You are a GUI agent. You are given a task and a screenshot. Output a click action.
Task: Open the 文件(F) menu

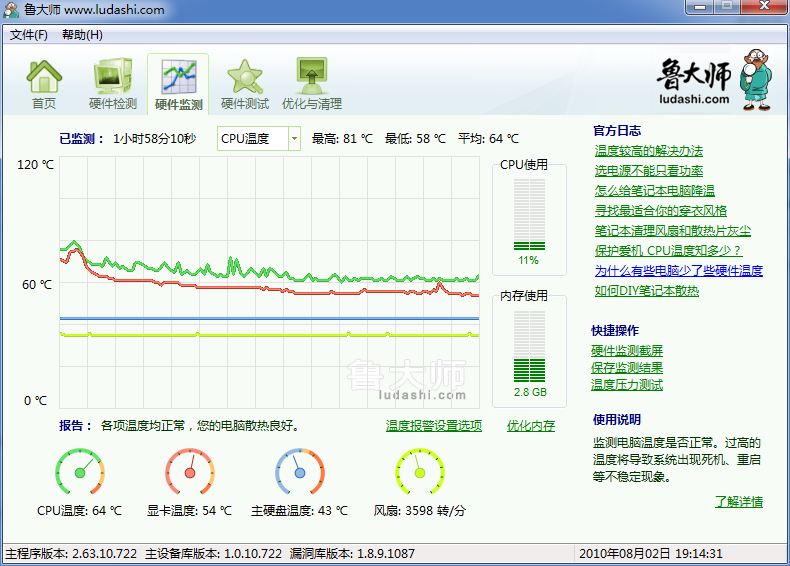coord(29,35)
